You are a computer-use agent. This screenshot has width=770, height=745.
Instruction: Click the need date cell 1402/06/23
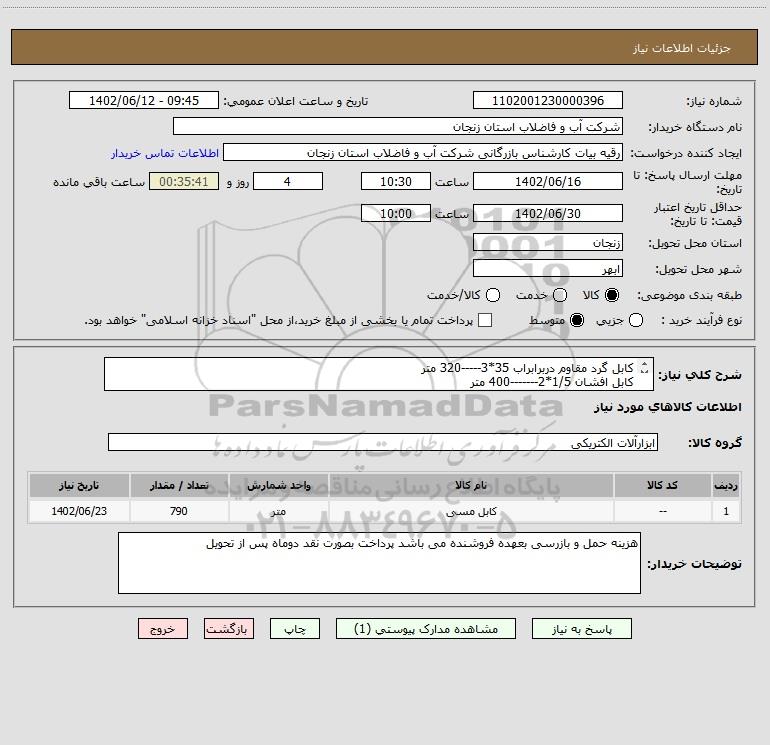tap(79, 511)
